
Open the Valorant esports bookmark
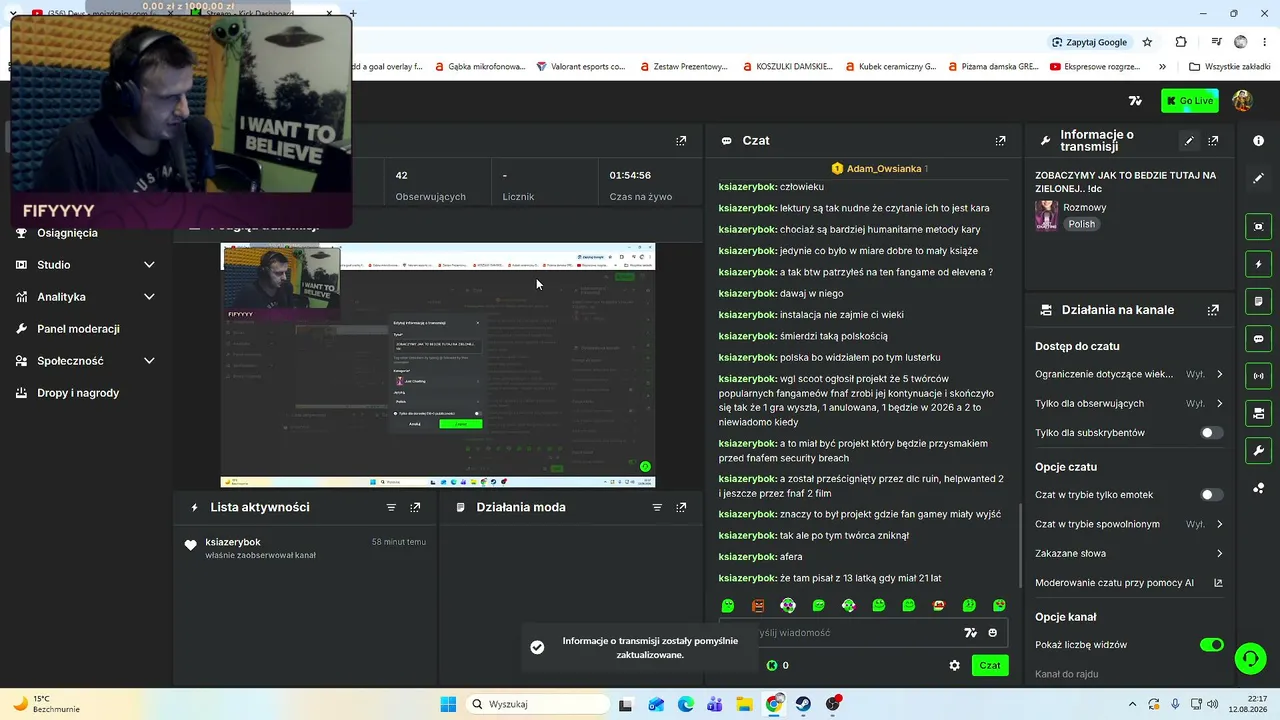pyautogui.click(x=581, y=67)
